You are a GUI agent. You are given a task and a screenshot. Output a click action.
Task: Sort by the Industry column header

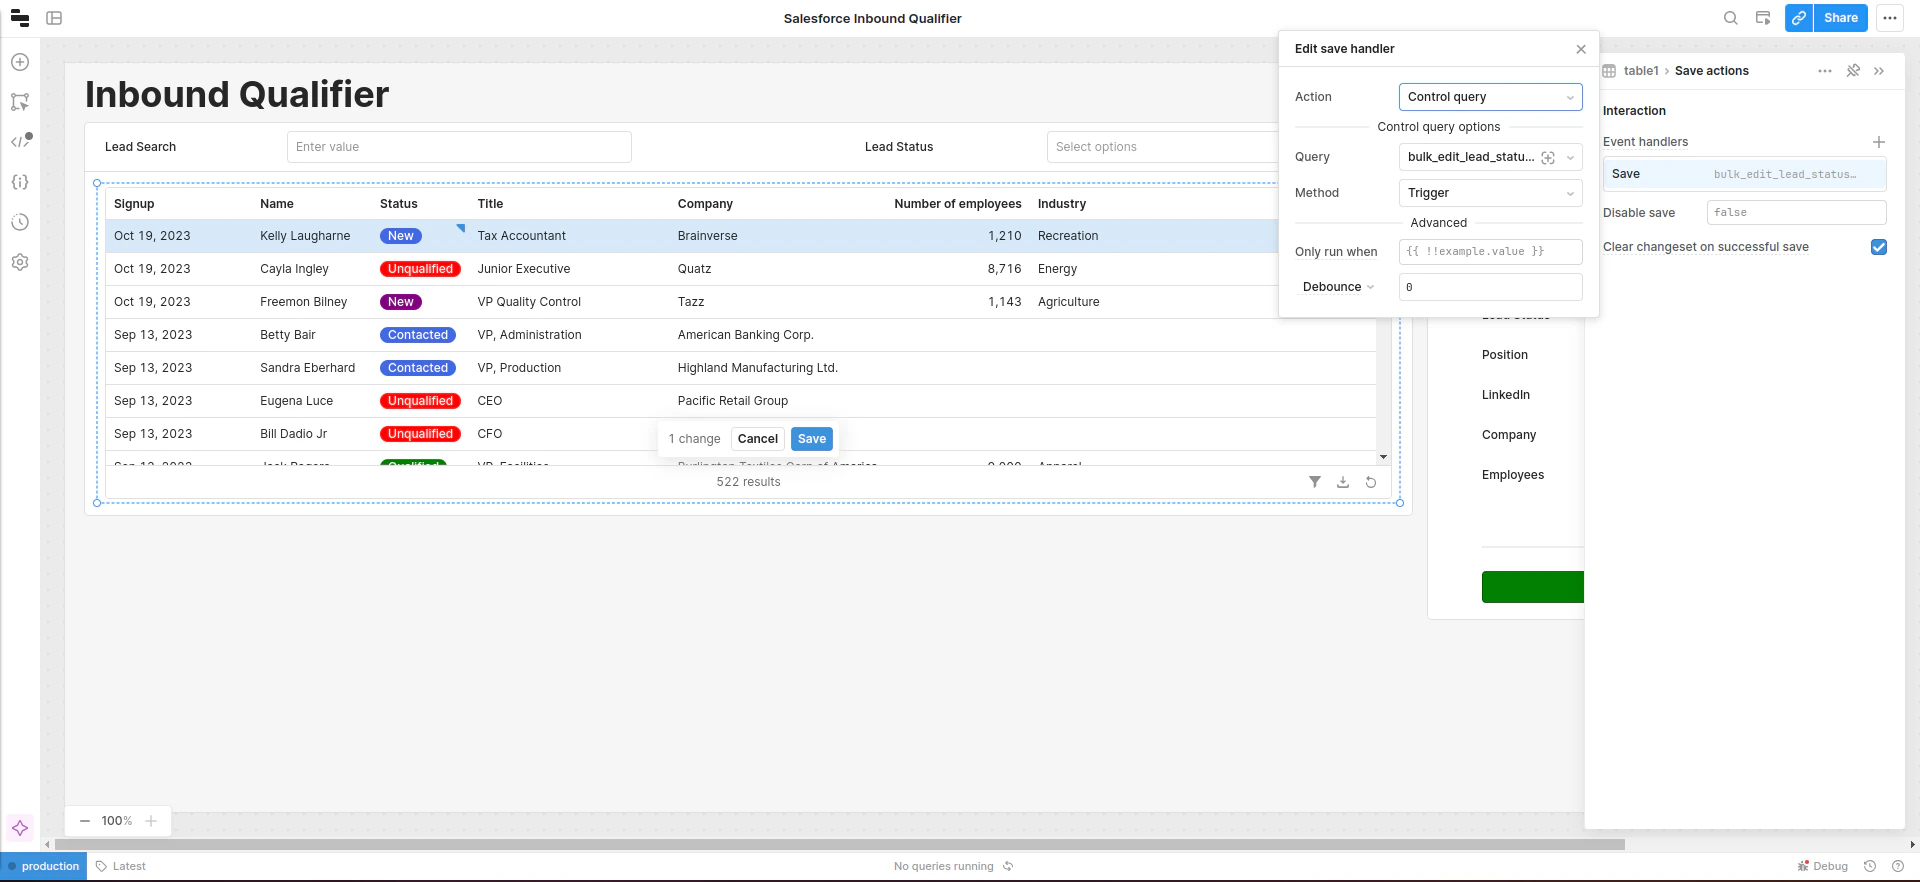pyautogui.click(x=1062, y=204)
